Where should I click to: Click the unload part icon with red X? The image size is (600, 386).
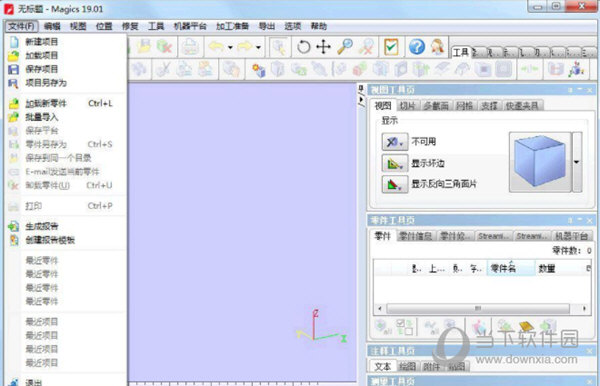tap(165, 47)
